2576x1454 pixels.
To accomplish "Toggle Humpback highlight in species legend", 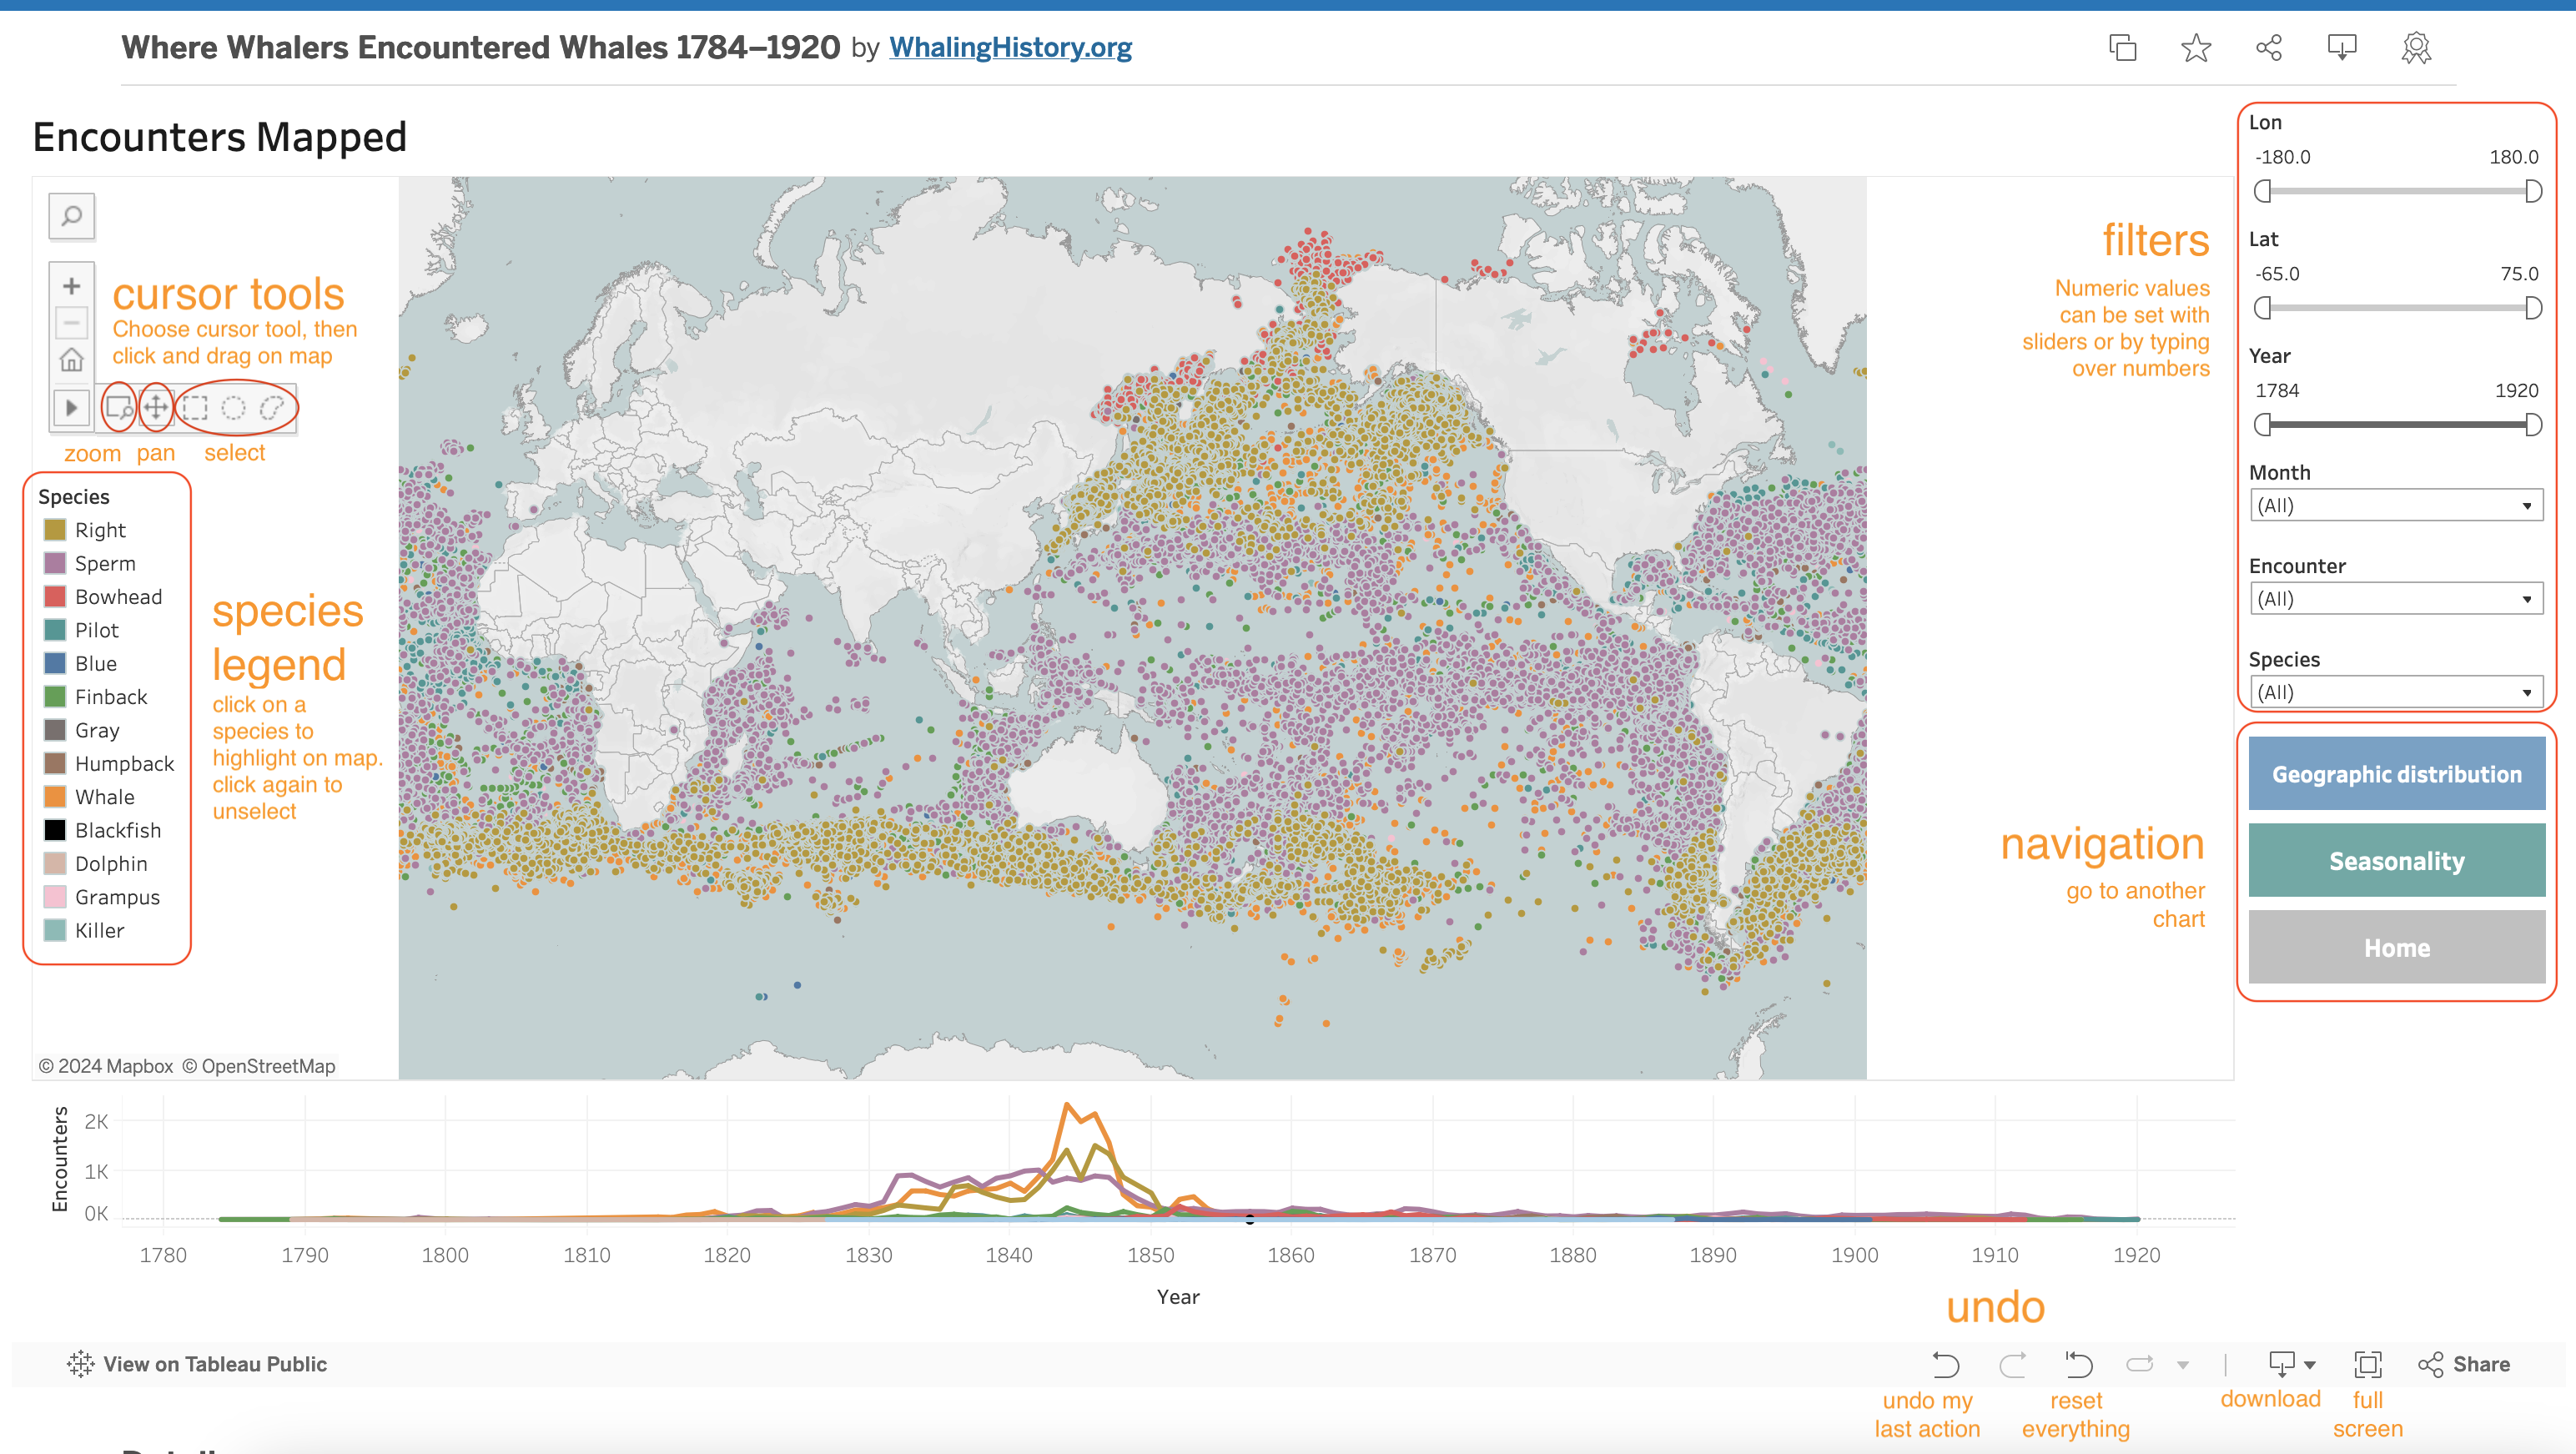I will (124, 764).
